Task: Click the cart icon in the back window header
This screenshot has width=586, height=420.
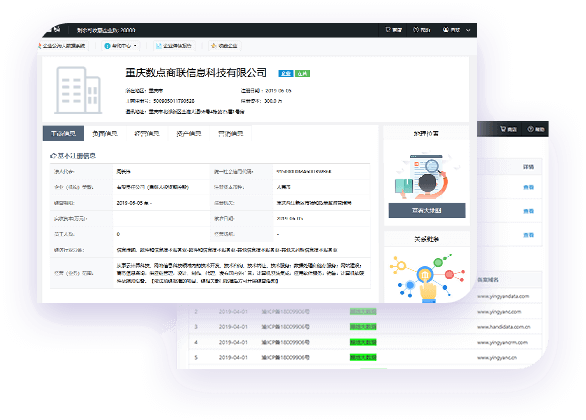Action: click(x=503, y=129)
